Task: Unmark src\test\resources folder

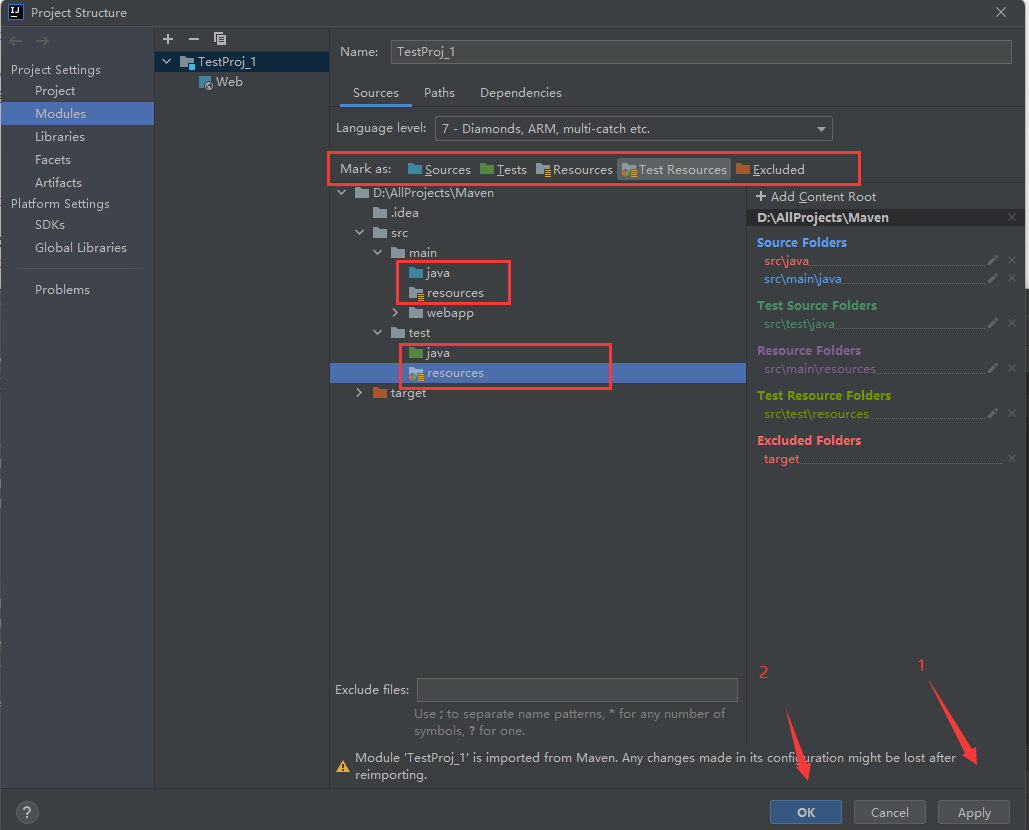Action: [1012, 413]
